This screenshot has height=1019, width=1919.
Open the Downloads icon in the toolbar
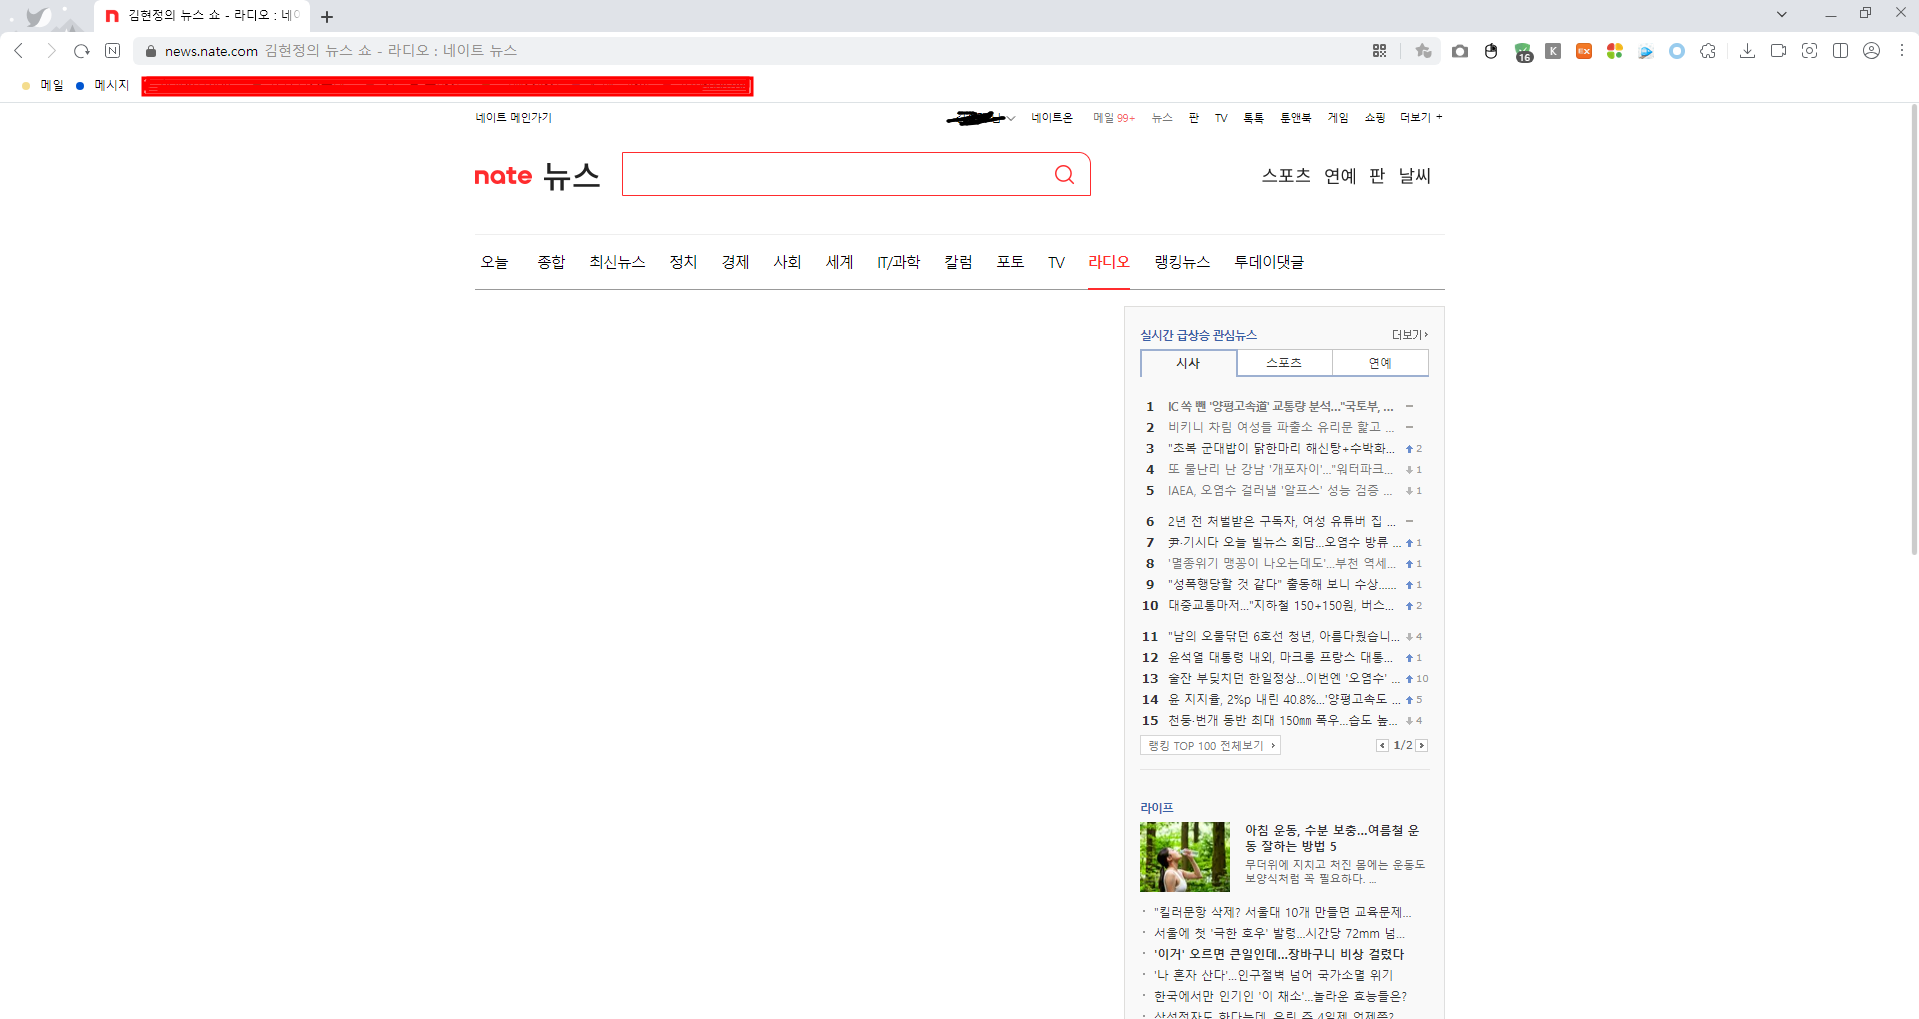[1748, 51]
